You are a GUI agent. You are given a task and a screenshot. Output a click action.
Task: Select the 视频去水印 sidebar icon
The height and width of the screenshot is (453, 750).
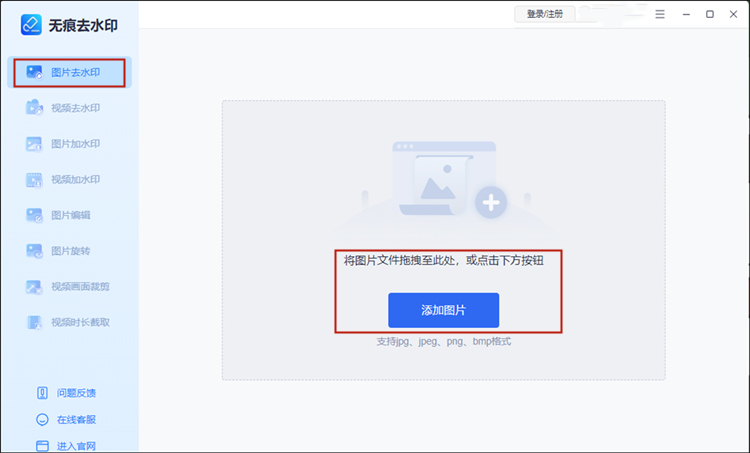pyautogui.click(x=34, y=108)
